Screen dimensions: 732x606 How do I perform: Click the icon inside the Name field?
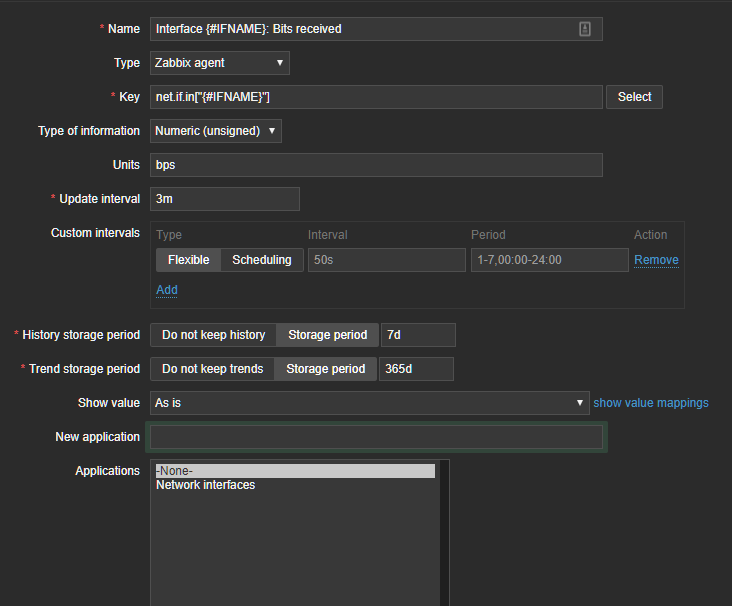[x=585, y=29]
